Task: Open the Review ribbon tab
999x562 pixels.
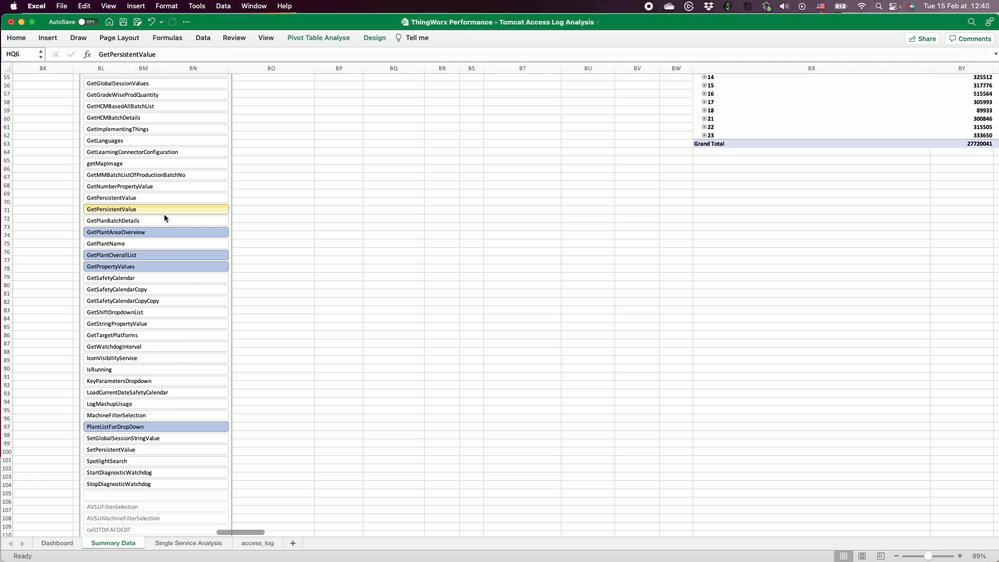Action: [234, 38]
